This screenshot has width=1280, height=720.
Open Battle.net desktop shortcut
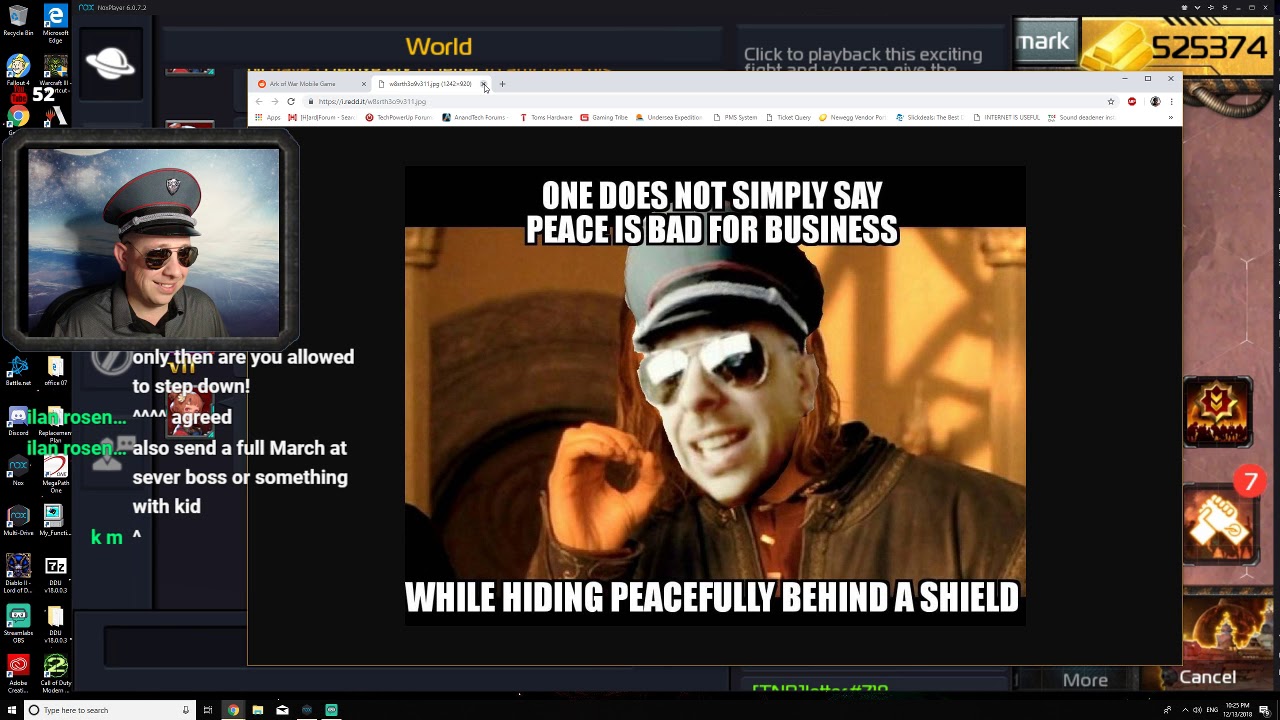18,371
